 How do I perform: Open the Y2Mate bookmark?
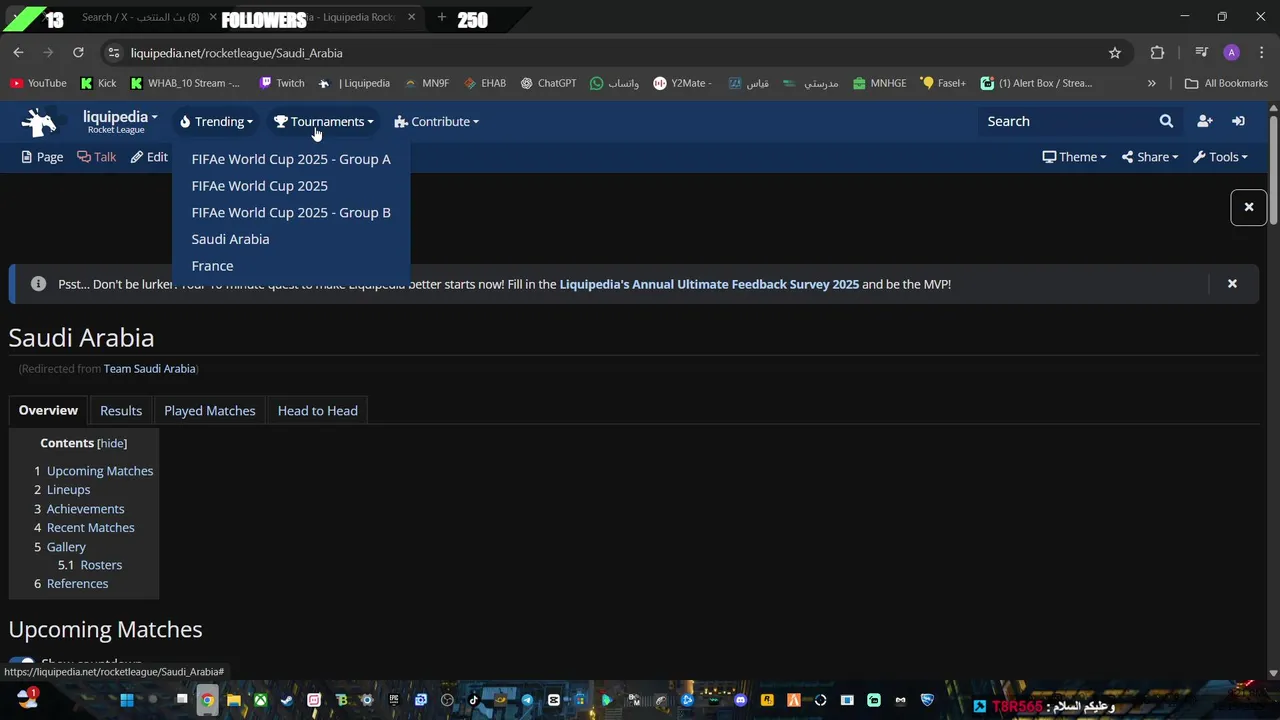point(683,83)
